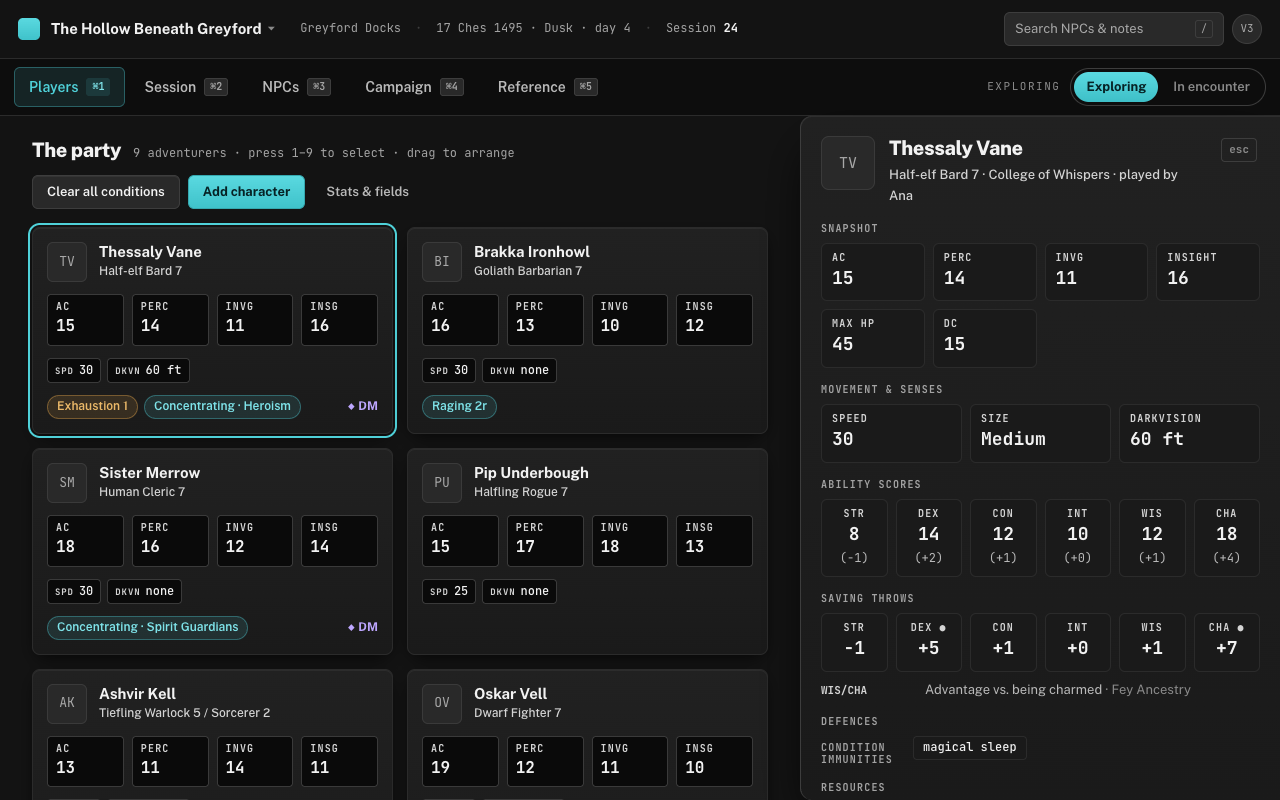Viewport: 1280px width, 800px height.
Task: Click Clear all conditions button
Action: click(x=106, y=192)
